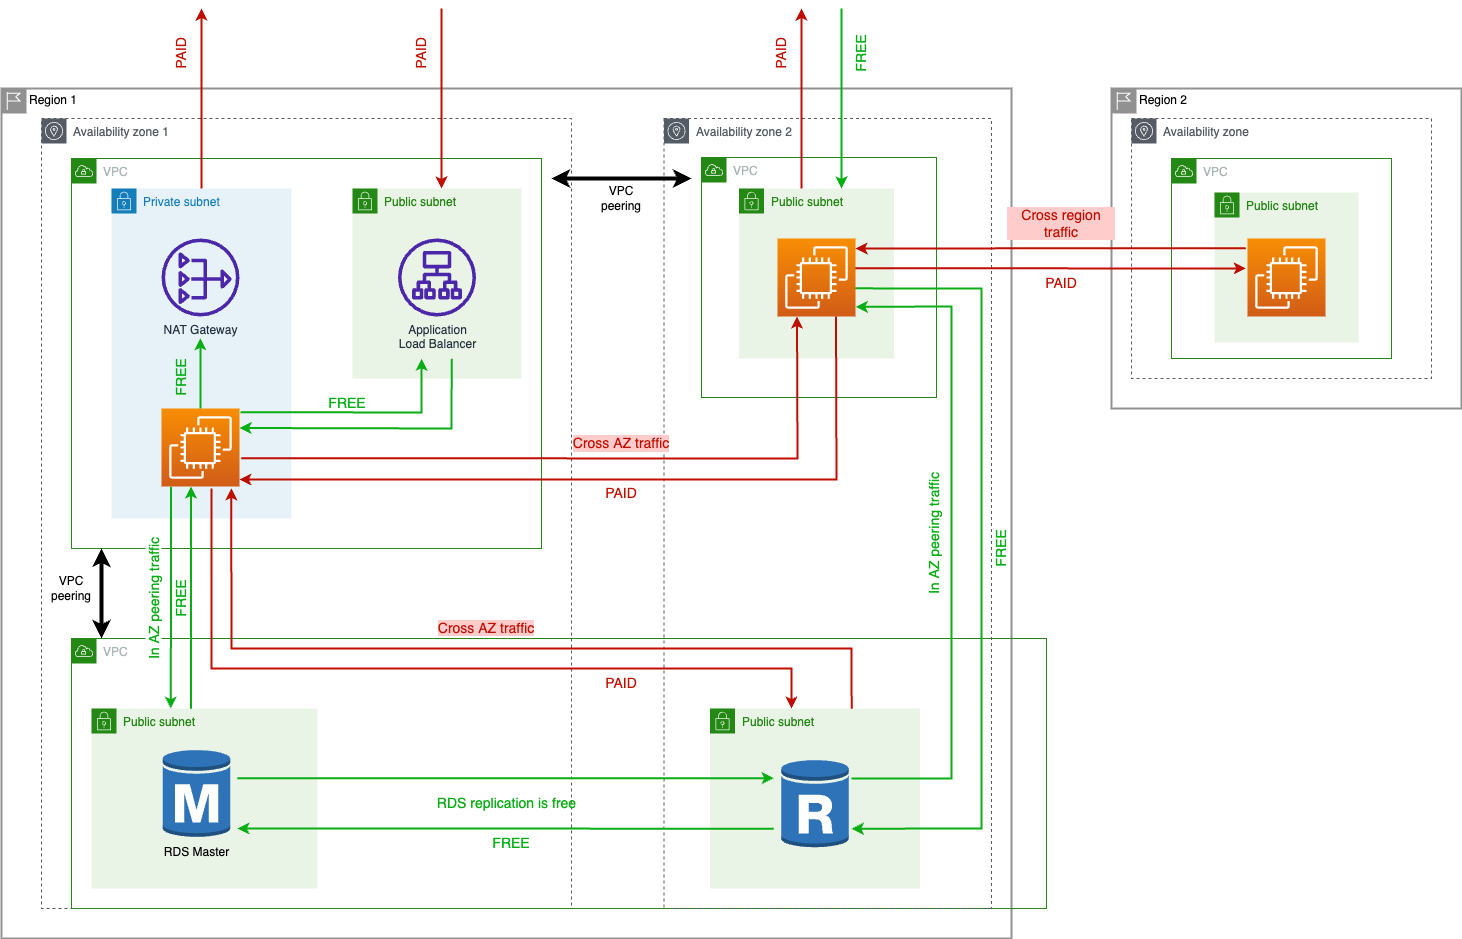Click the "NAT Gateway" caption
Screen dimensions: 1462x939
point(200,330)
